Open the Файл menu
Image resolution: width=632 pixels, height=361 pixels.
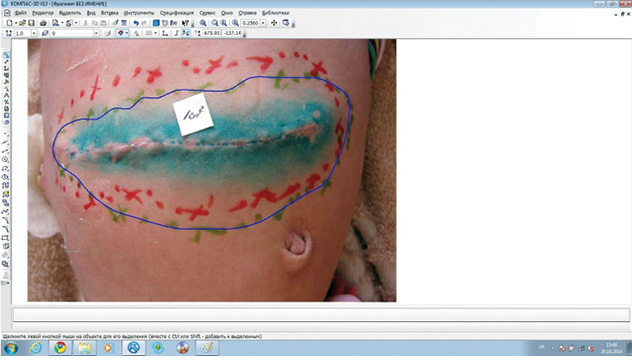click(x=20, y=13)
